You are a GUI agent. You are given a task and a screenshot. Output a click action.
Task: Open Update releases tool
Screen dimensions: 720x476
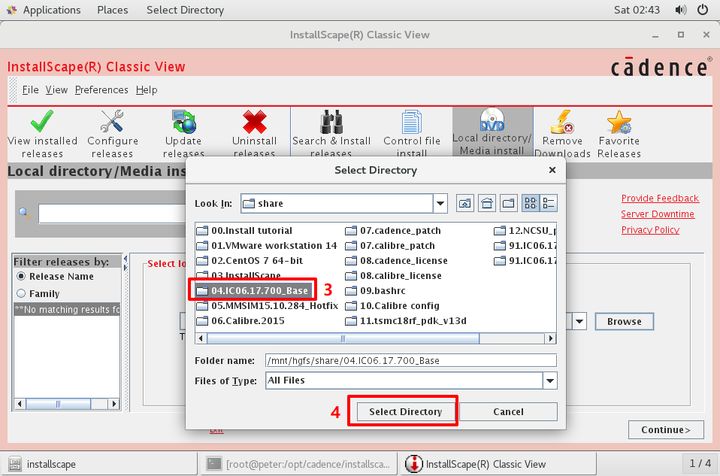pyautogui.click(x=184, y=134)
